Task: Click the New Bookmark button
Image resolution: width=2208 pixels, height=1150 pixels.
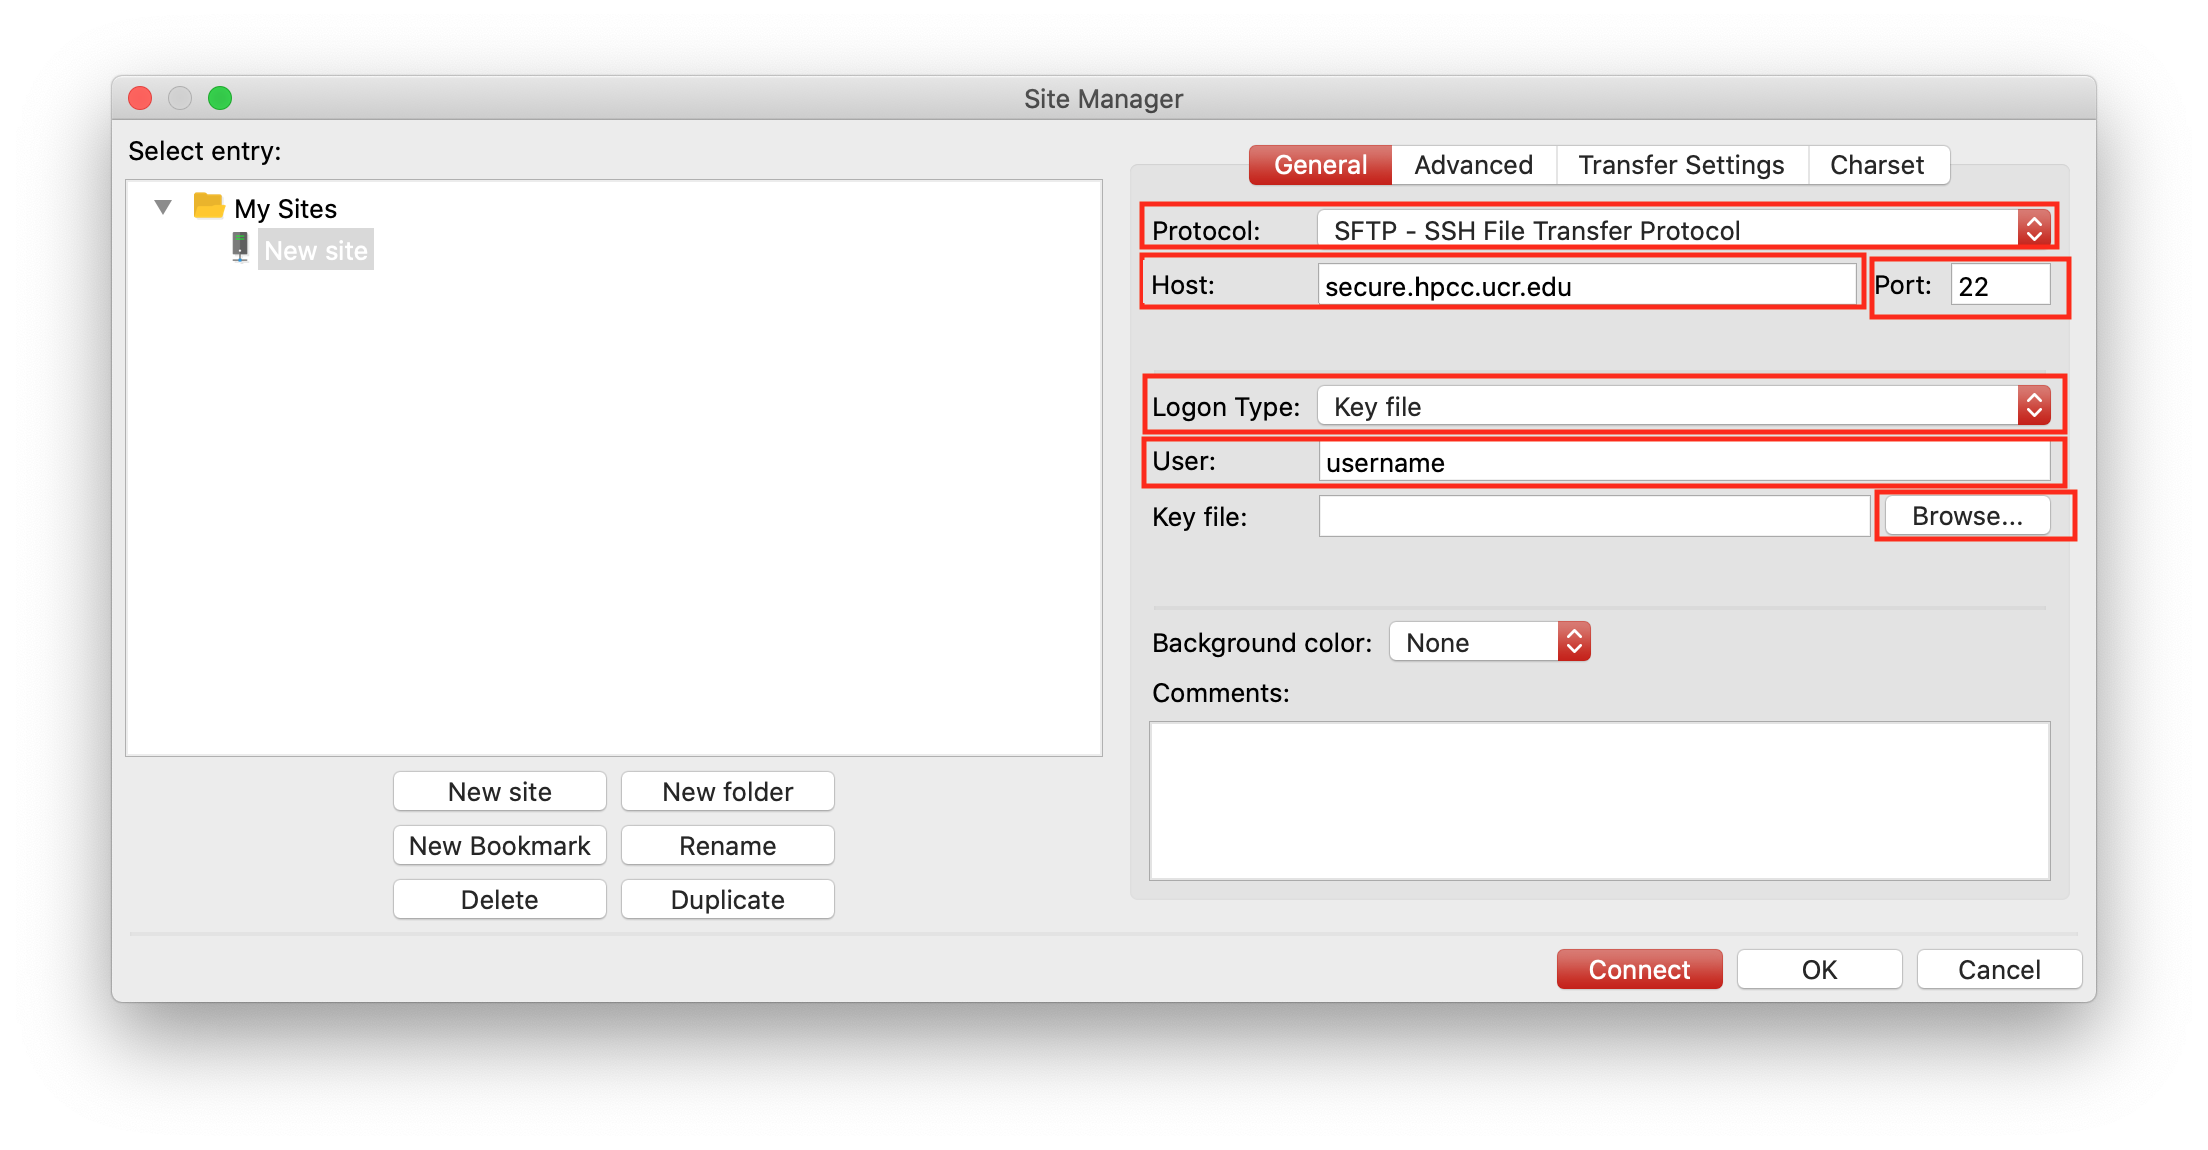Action: click(x=499, y=846)
